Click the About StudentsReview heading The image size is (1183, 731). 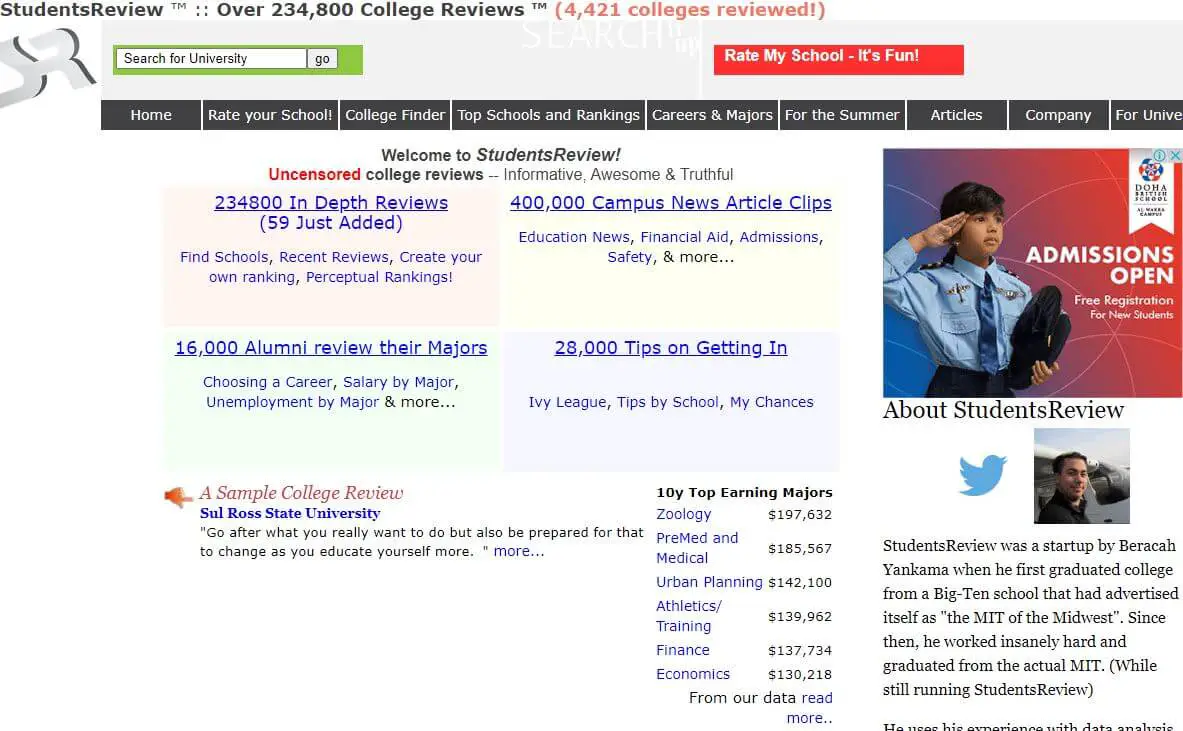(x=1003, y=410)
